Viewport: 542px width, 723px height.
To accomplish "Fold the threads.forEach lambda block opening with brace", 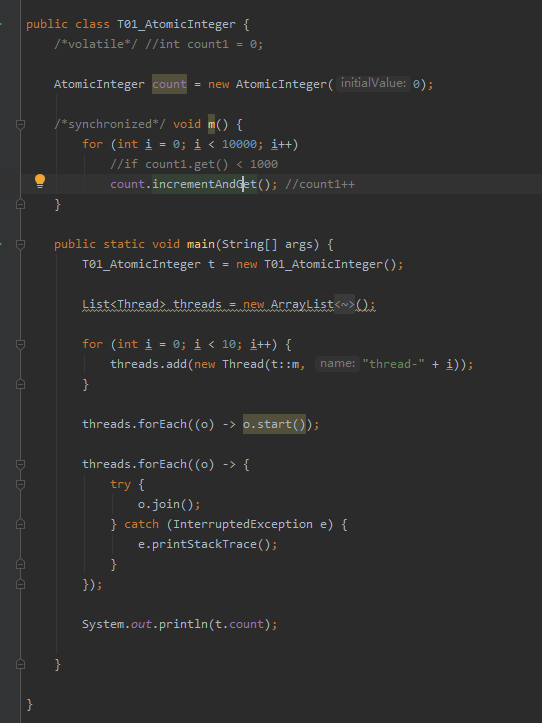I will (x=20, y=464).
